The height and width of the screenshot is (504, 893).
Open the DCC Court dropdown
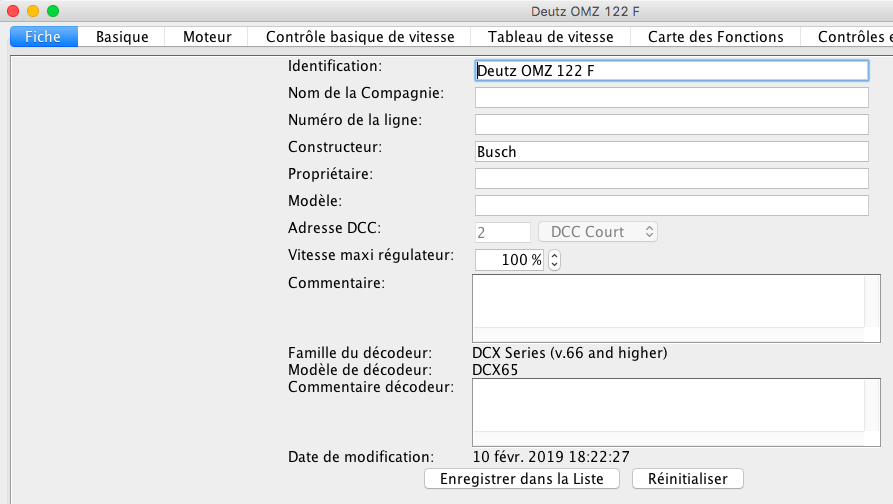[x=598, y=232]
